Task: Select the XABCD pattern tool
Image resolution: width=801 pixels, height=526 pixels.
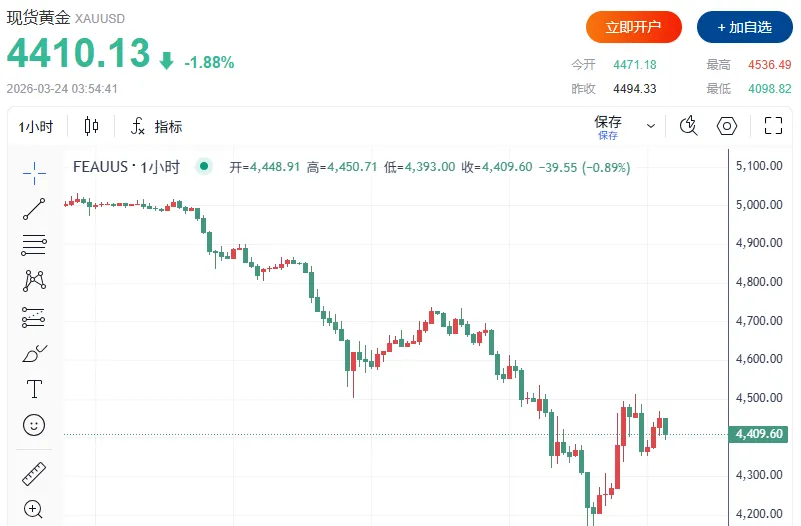Action: [34, 281]
